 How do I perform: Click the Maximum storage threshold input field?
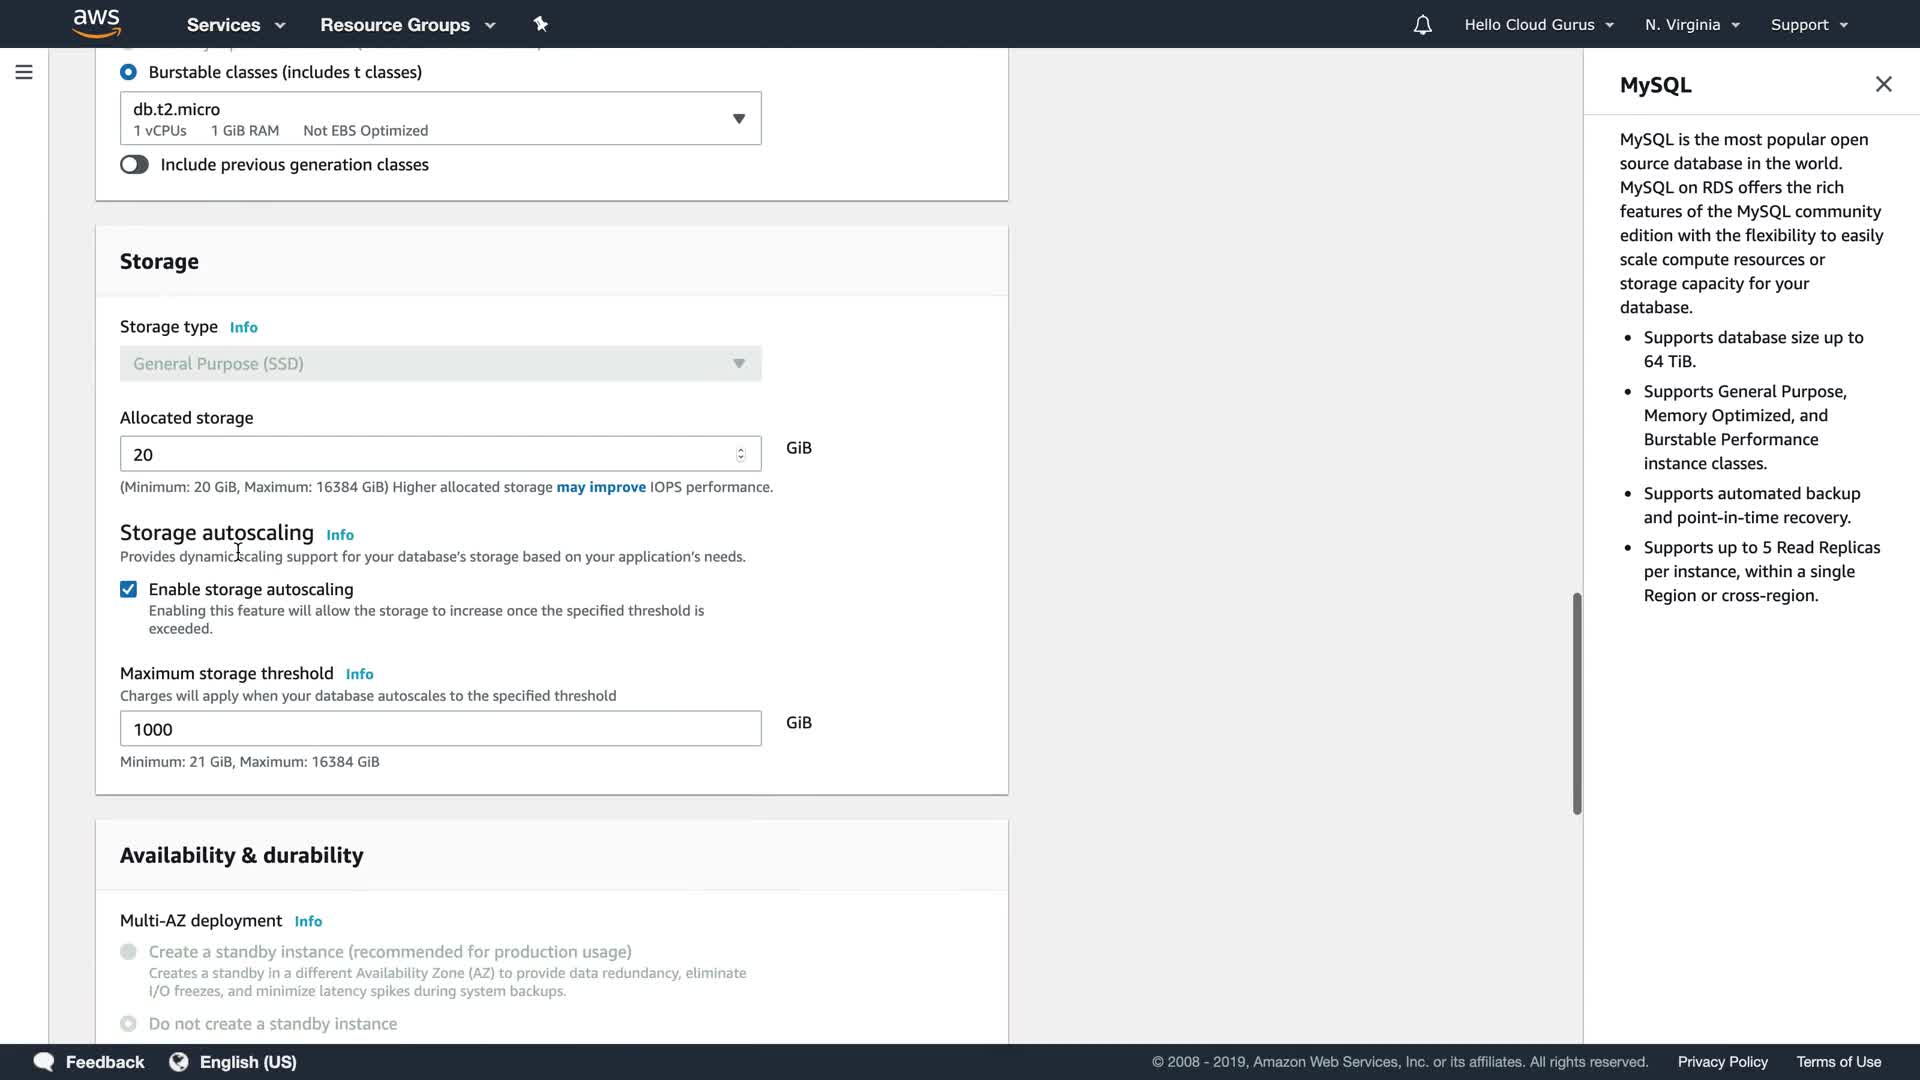coord(440,728)
